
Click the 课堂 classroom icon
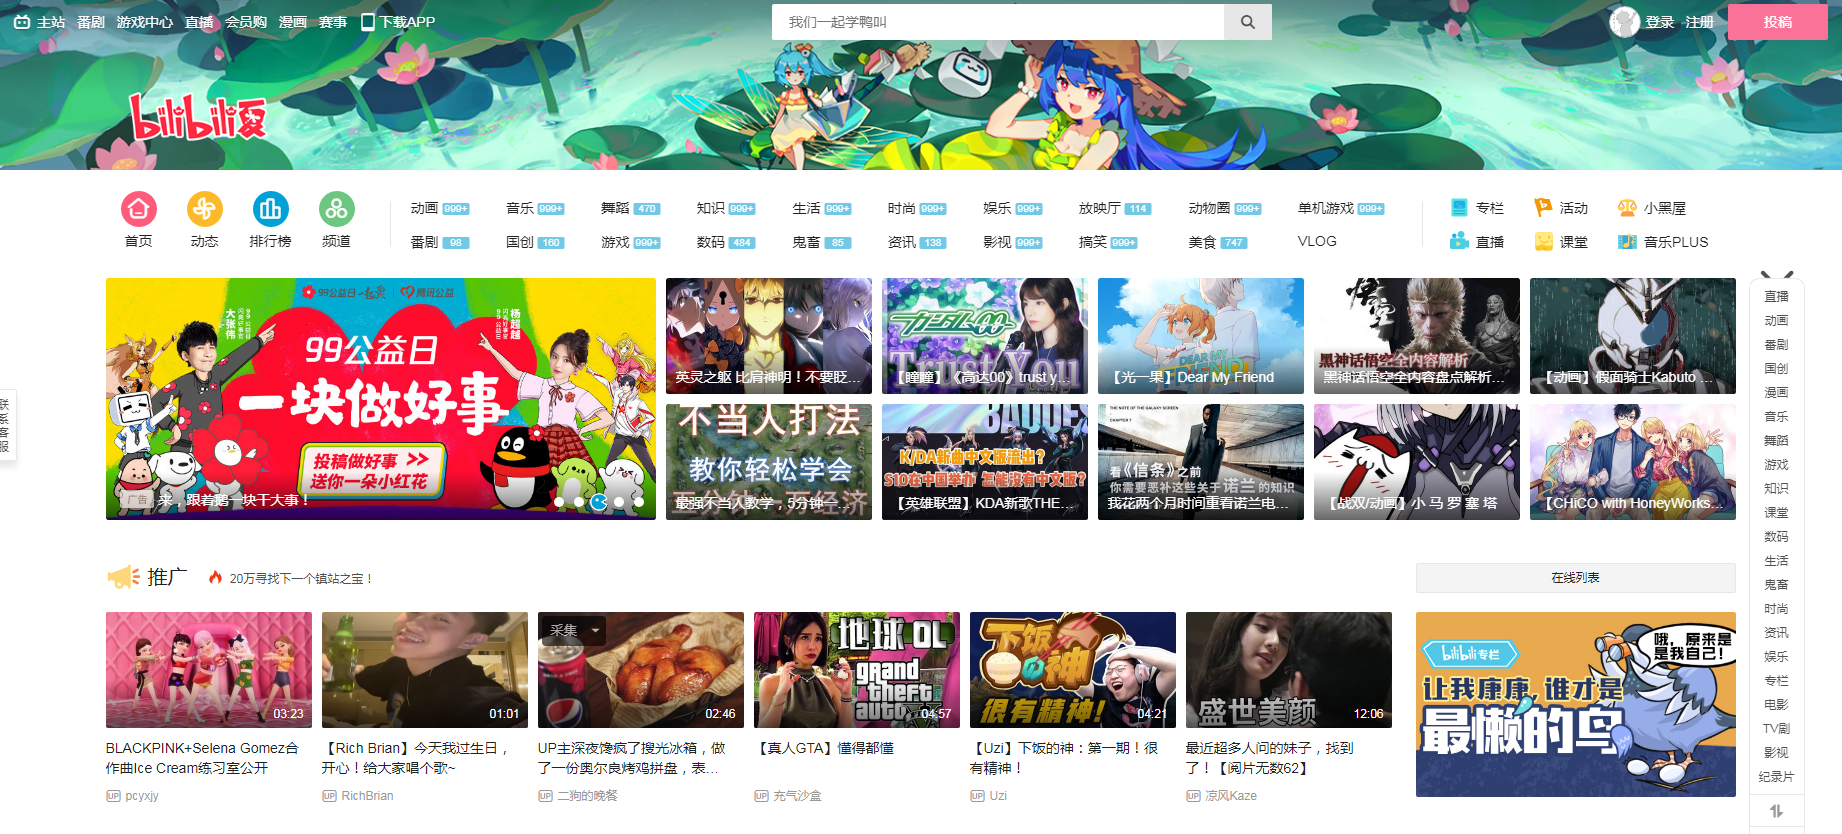coord(1543,241)
